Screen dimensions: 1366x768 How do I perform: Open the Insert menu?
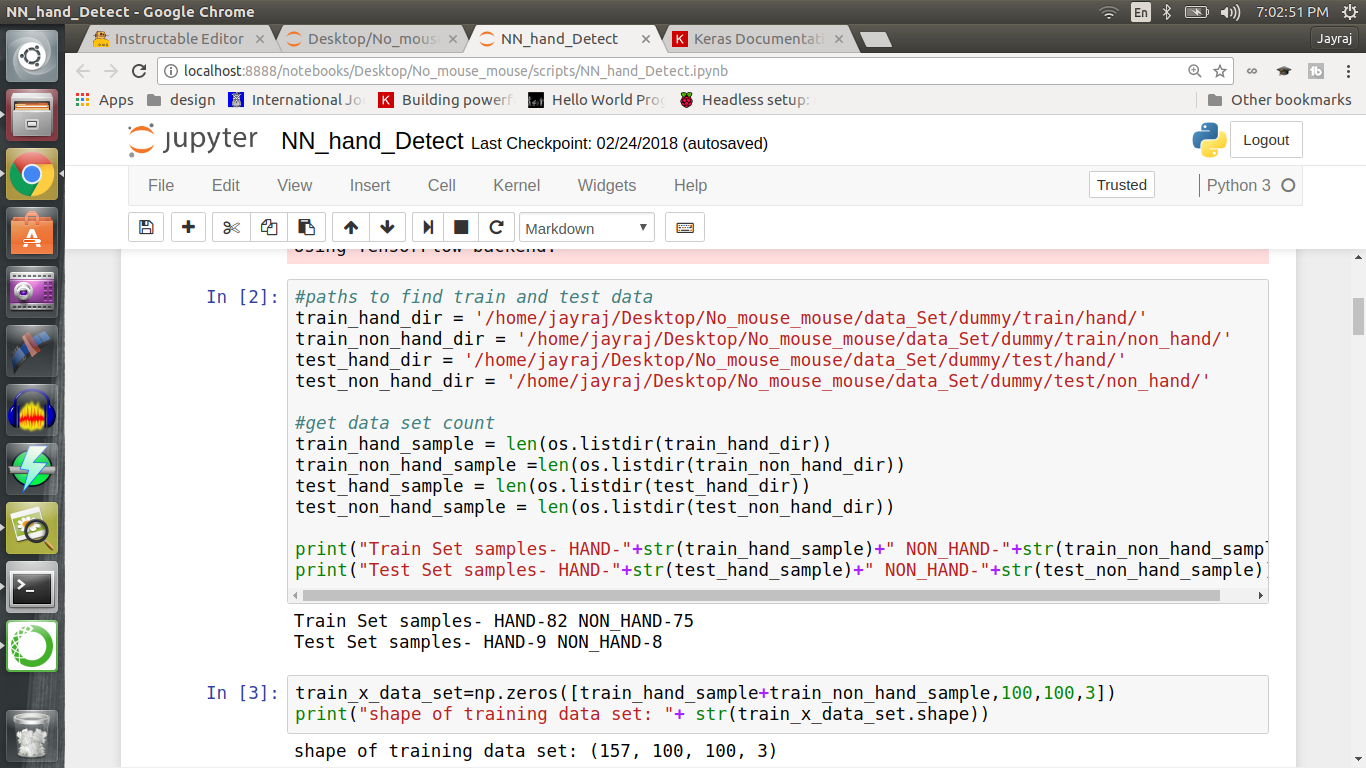tap(370, 185)
